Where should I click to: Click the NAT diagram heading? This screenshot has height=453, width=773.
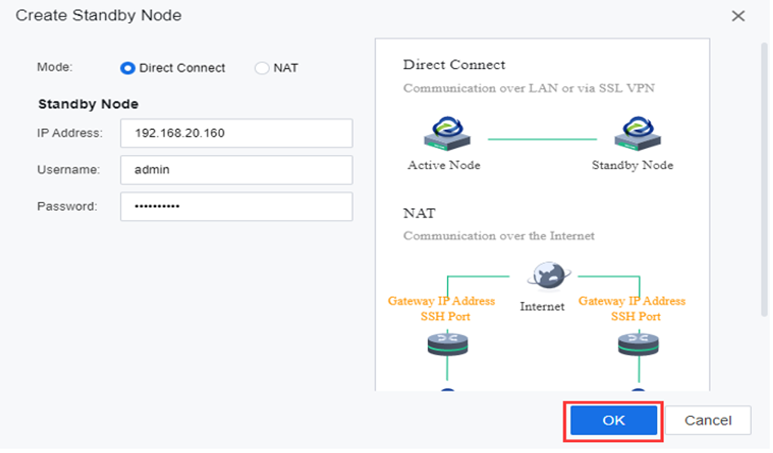point(420,213)
